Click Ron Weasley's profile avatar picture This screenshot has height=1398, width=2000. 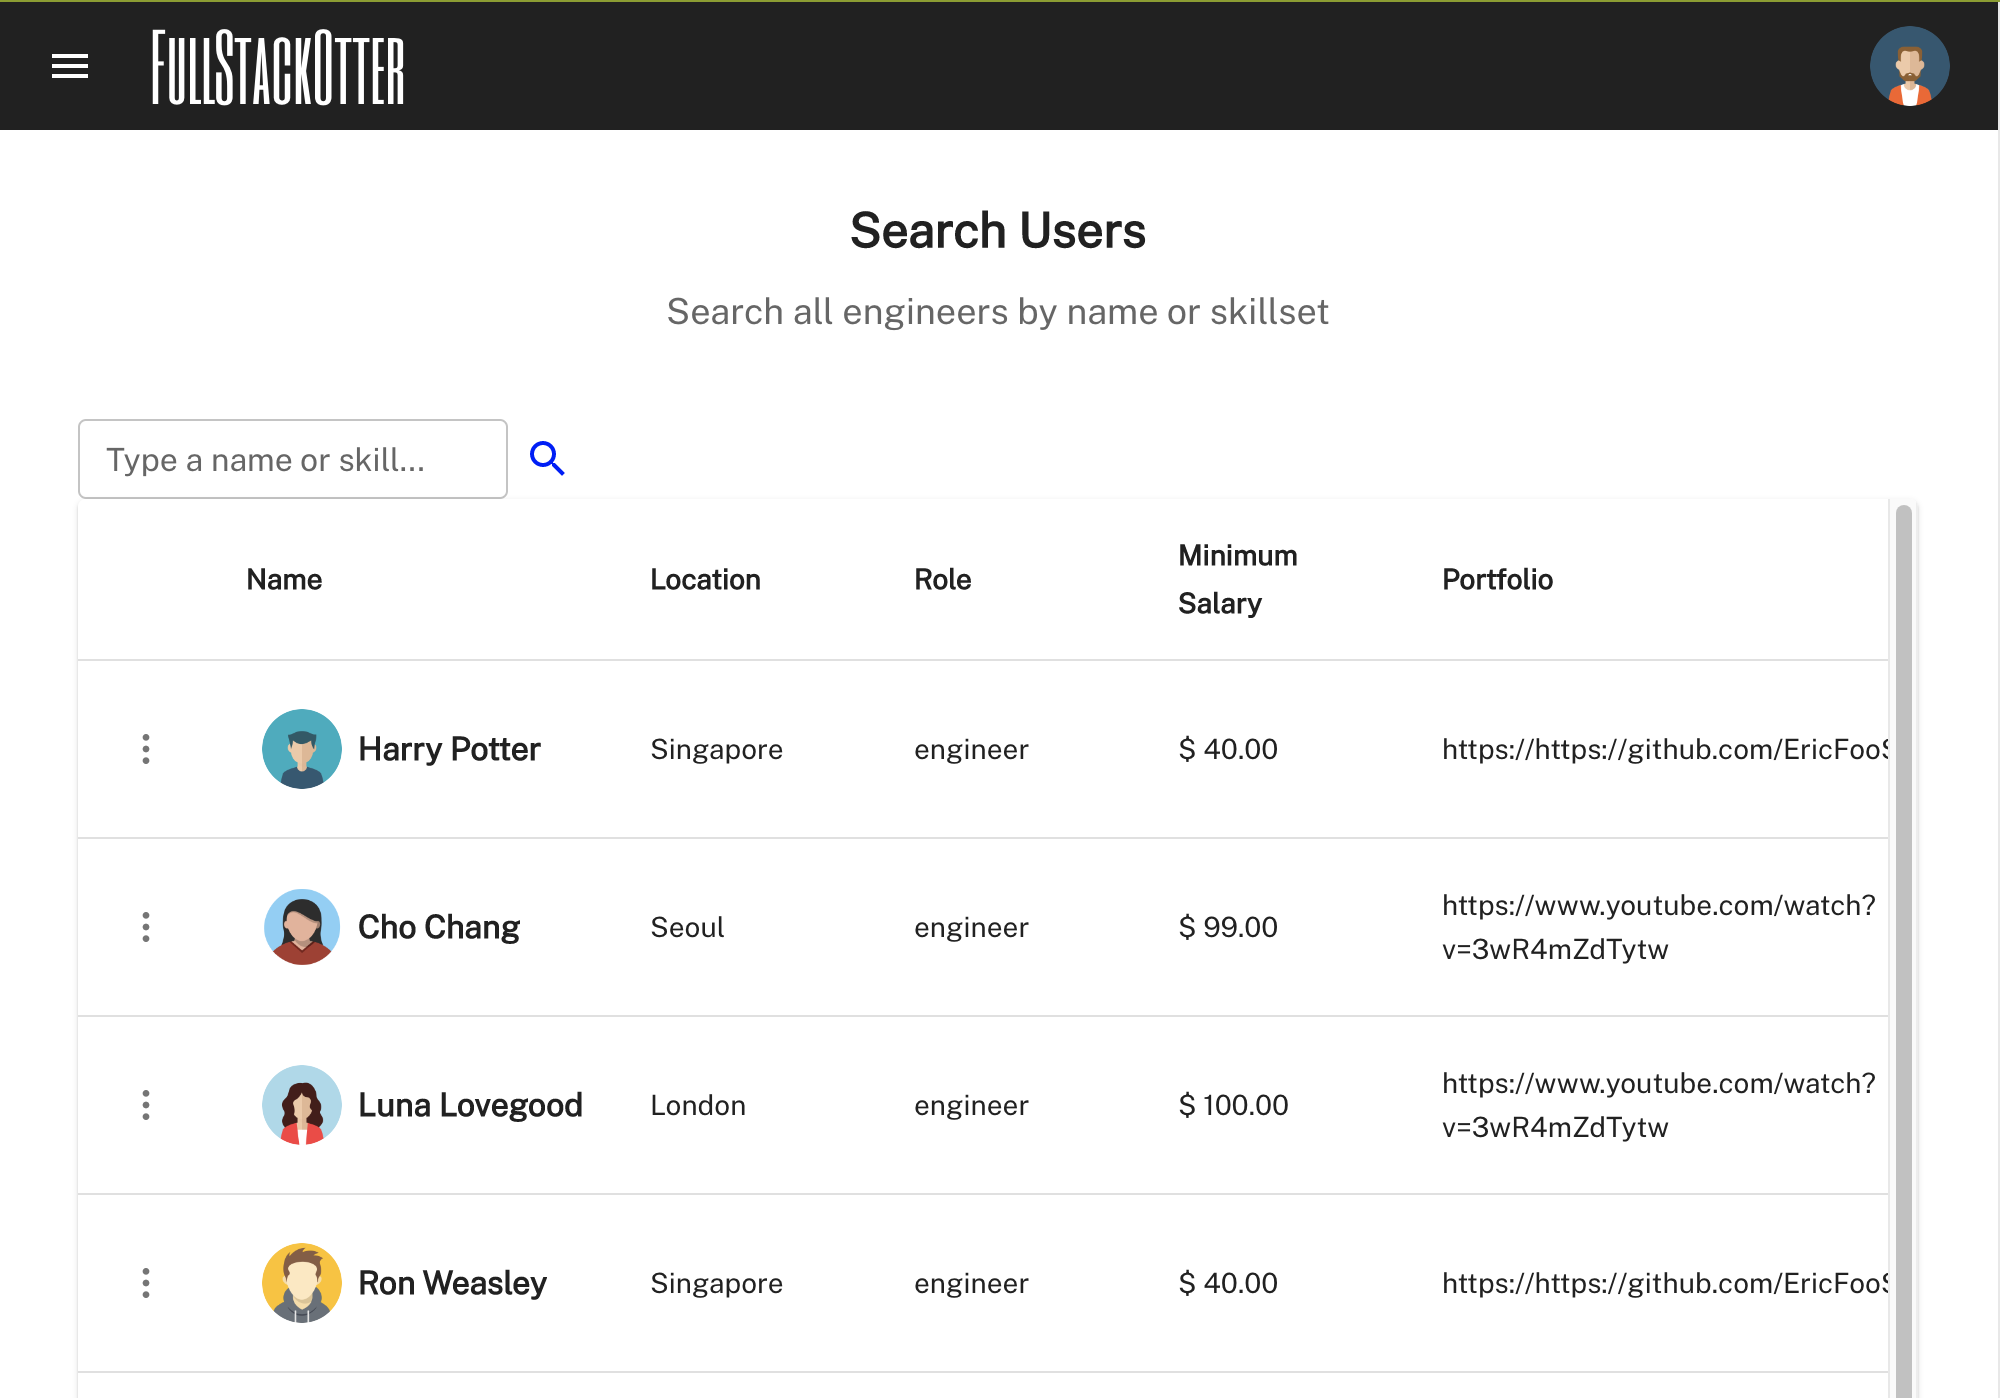point(301,1282)
